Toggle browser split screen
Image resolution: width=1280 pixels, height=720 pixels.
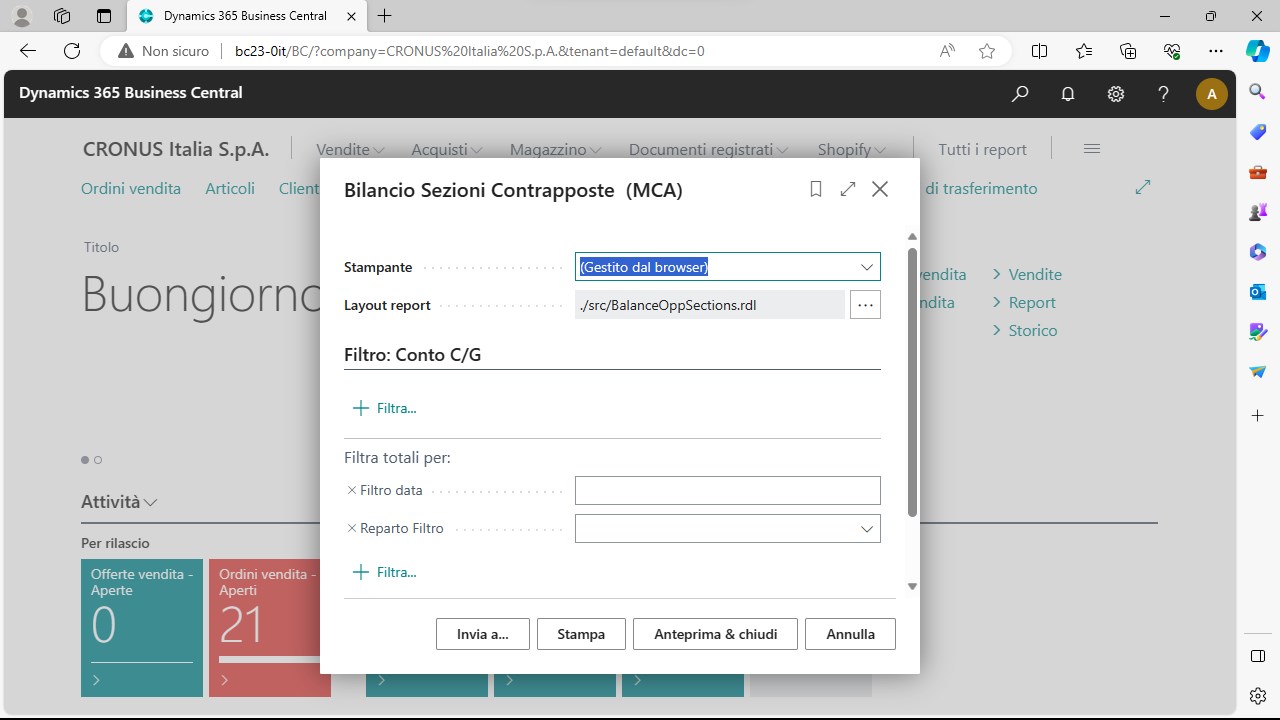(x=1040, y=51)
